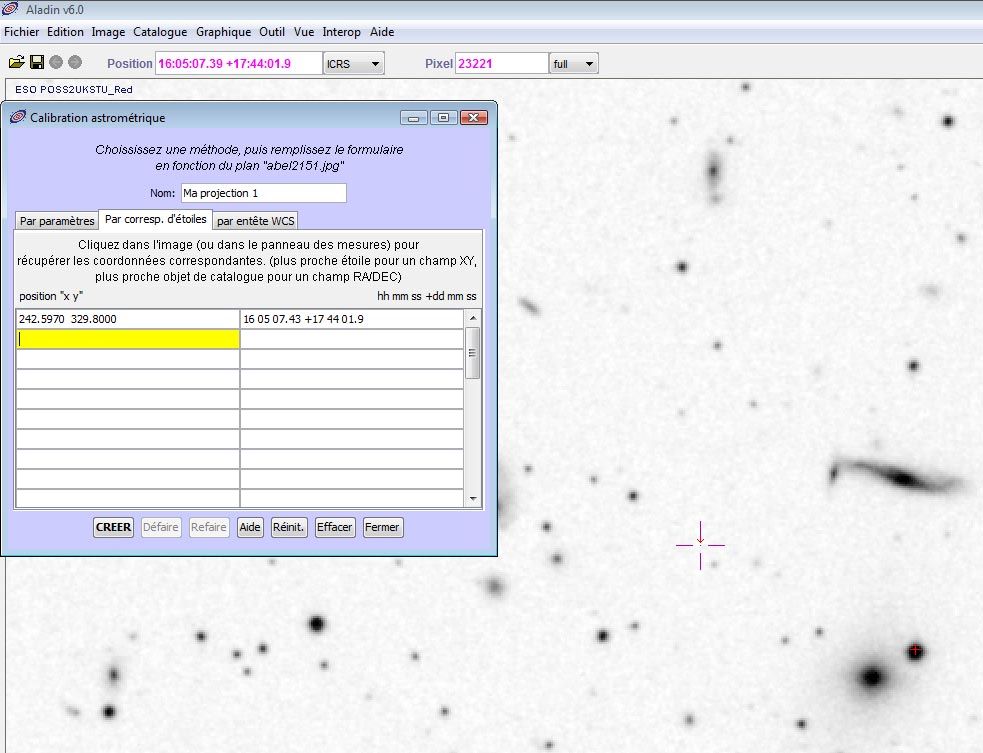Click the CREER button
Image resolution: width=983 pixels, height=753 pixels.
point(113,527)
